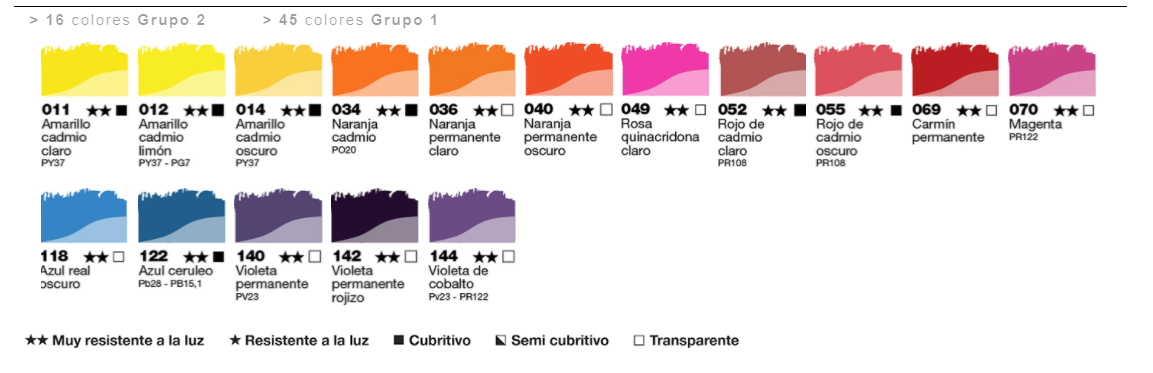Select the 069 Carmín permanente red swatch
This screenshot has width=1153, height=373.
[x=954, y=70]
